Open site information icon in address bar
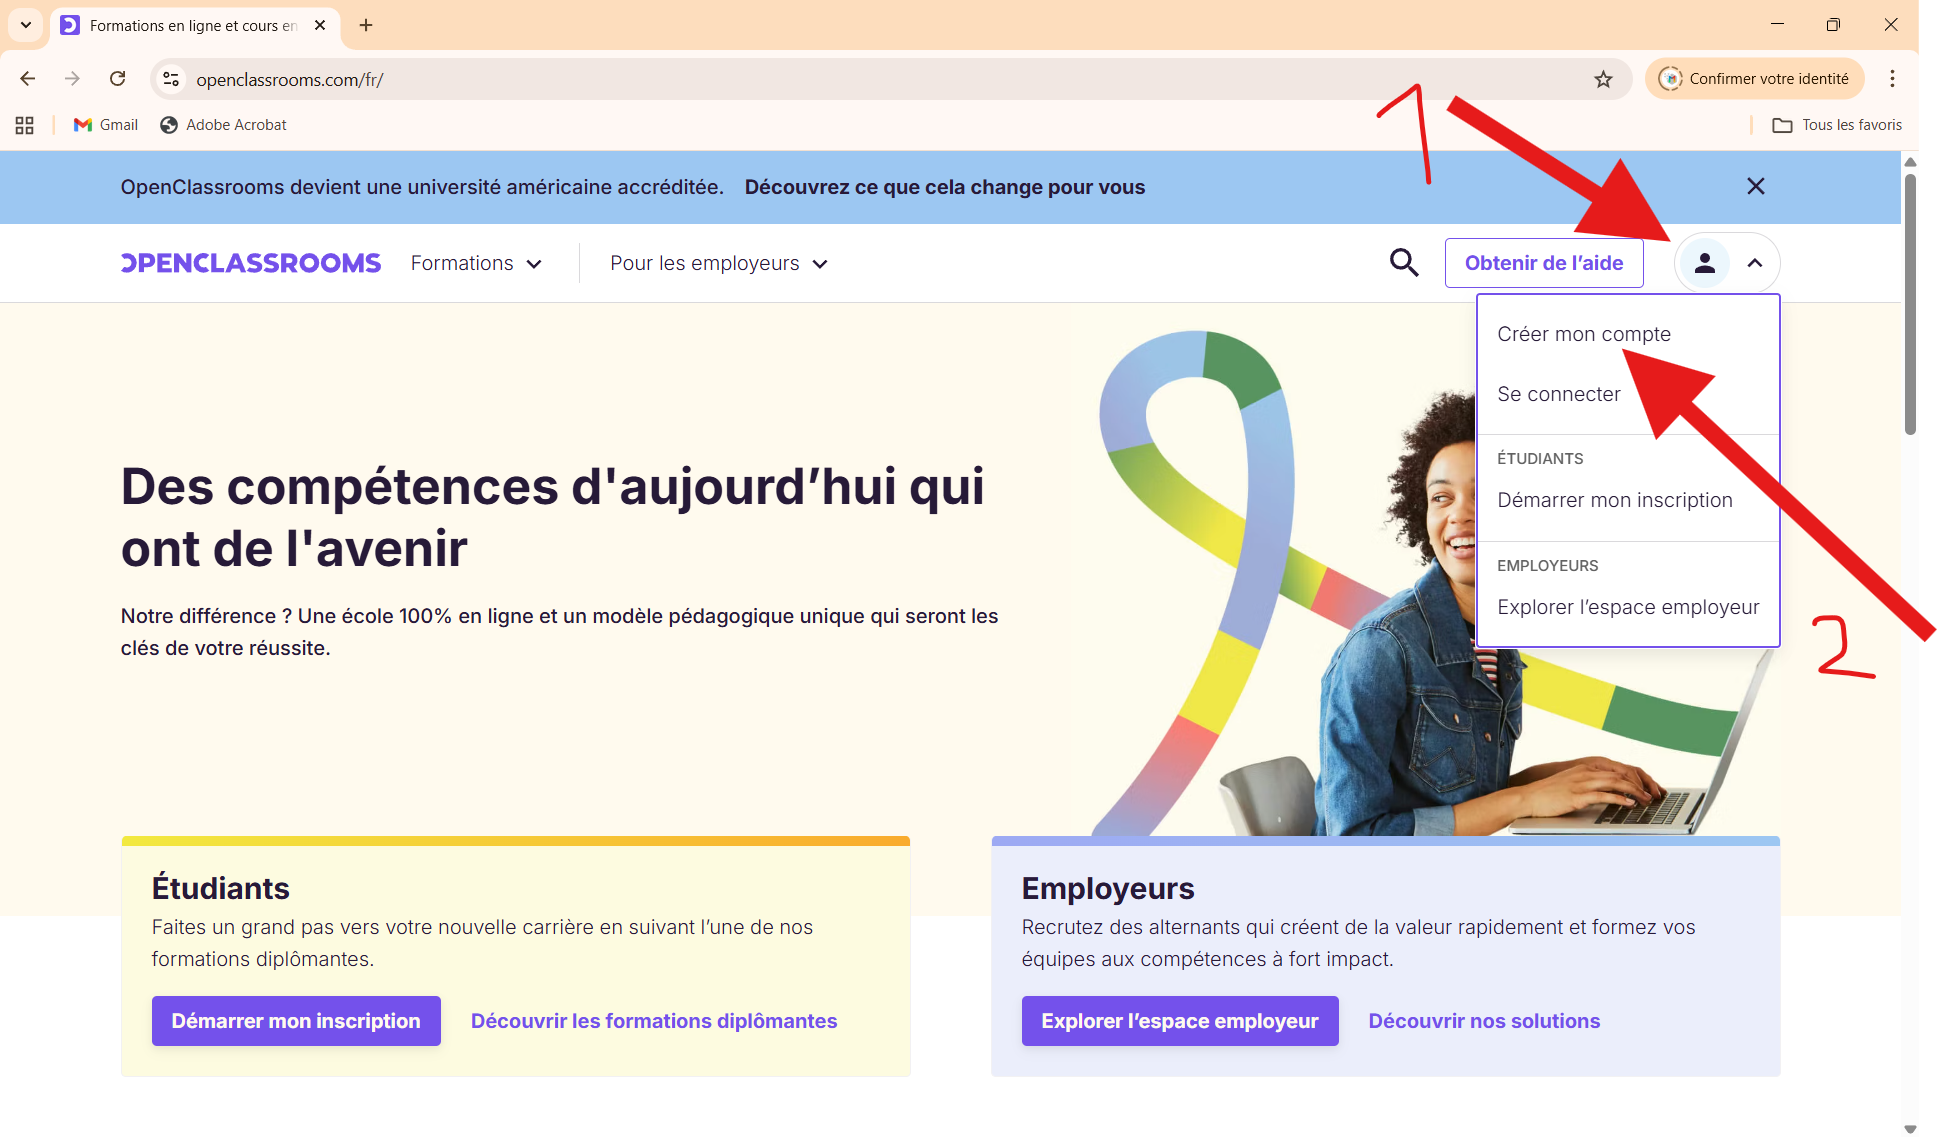Image resolution: width=1937 pixels, height=1137 pixels. click(172, 79)
